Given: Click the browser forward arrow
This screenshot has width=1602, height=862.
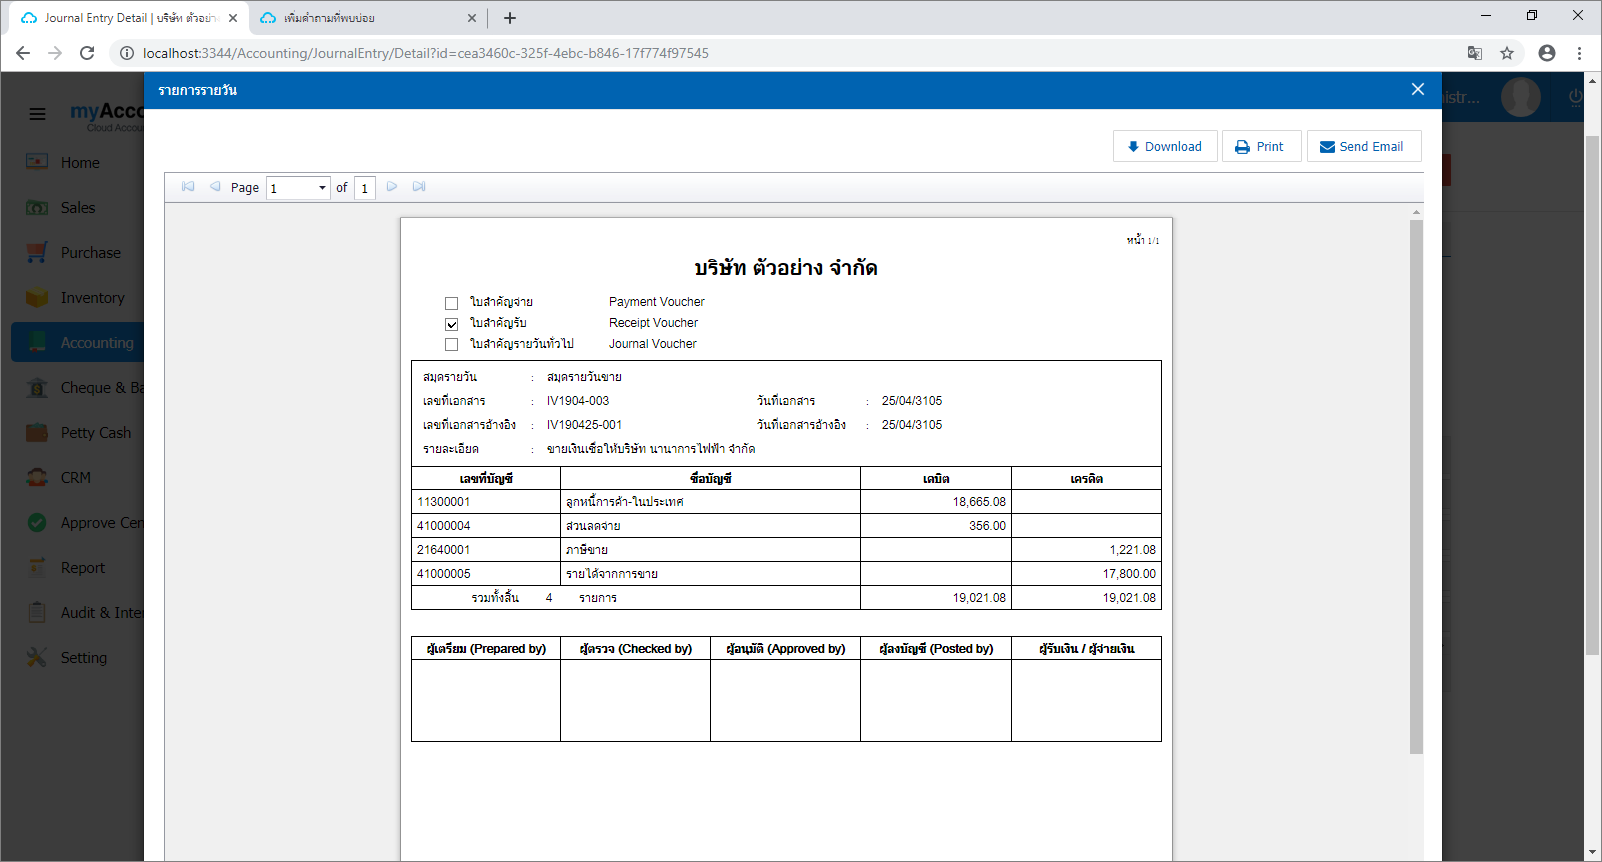Looking at the screenshot, I should [x=55, y=53].
